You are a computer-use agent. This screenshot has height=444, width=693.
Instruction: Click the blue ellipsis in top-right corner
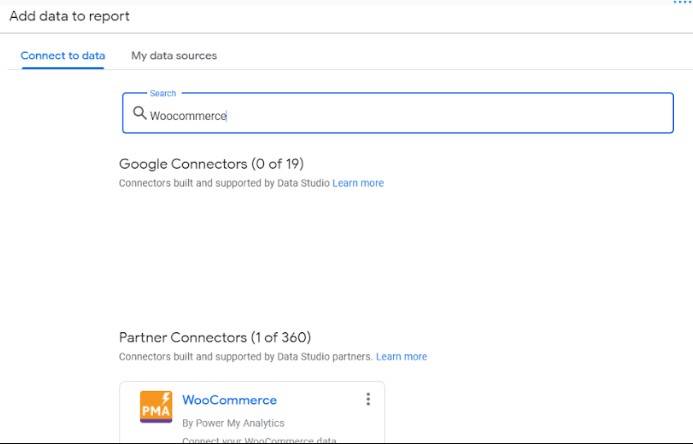[682, 3]
